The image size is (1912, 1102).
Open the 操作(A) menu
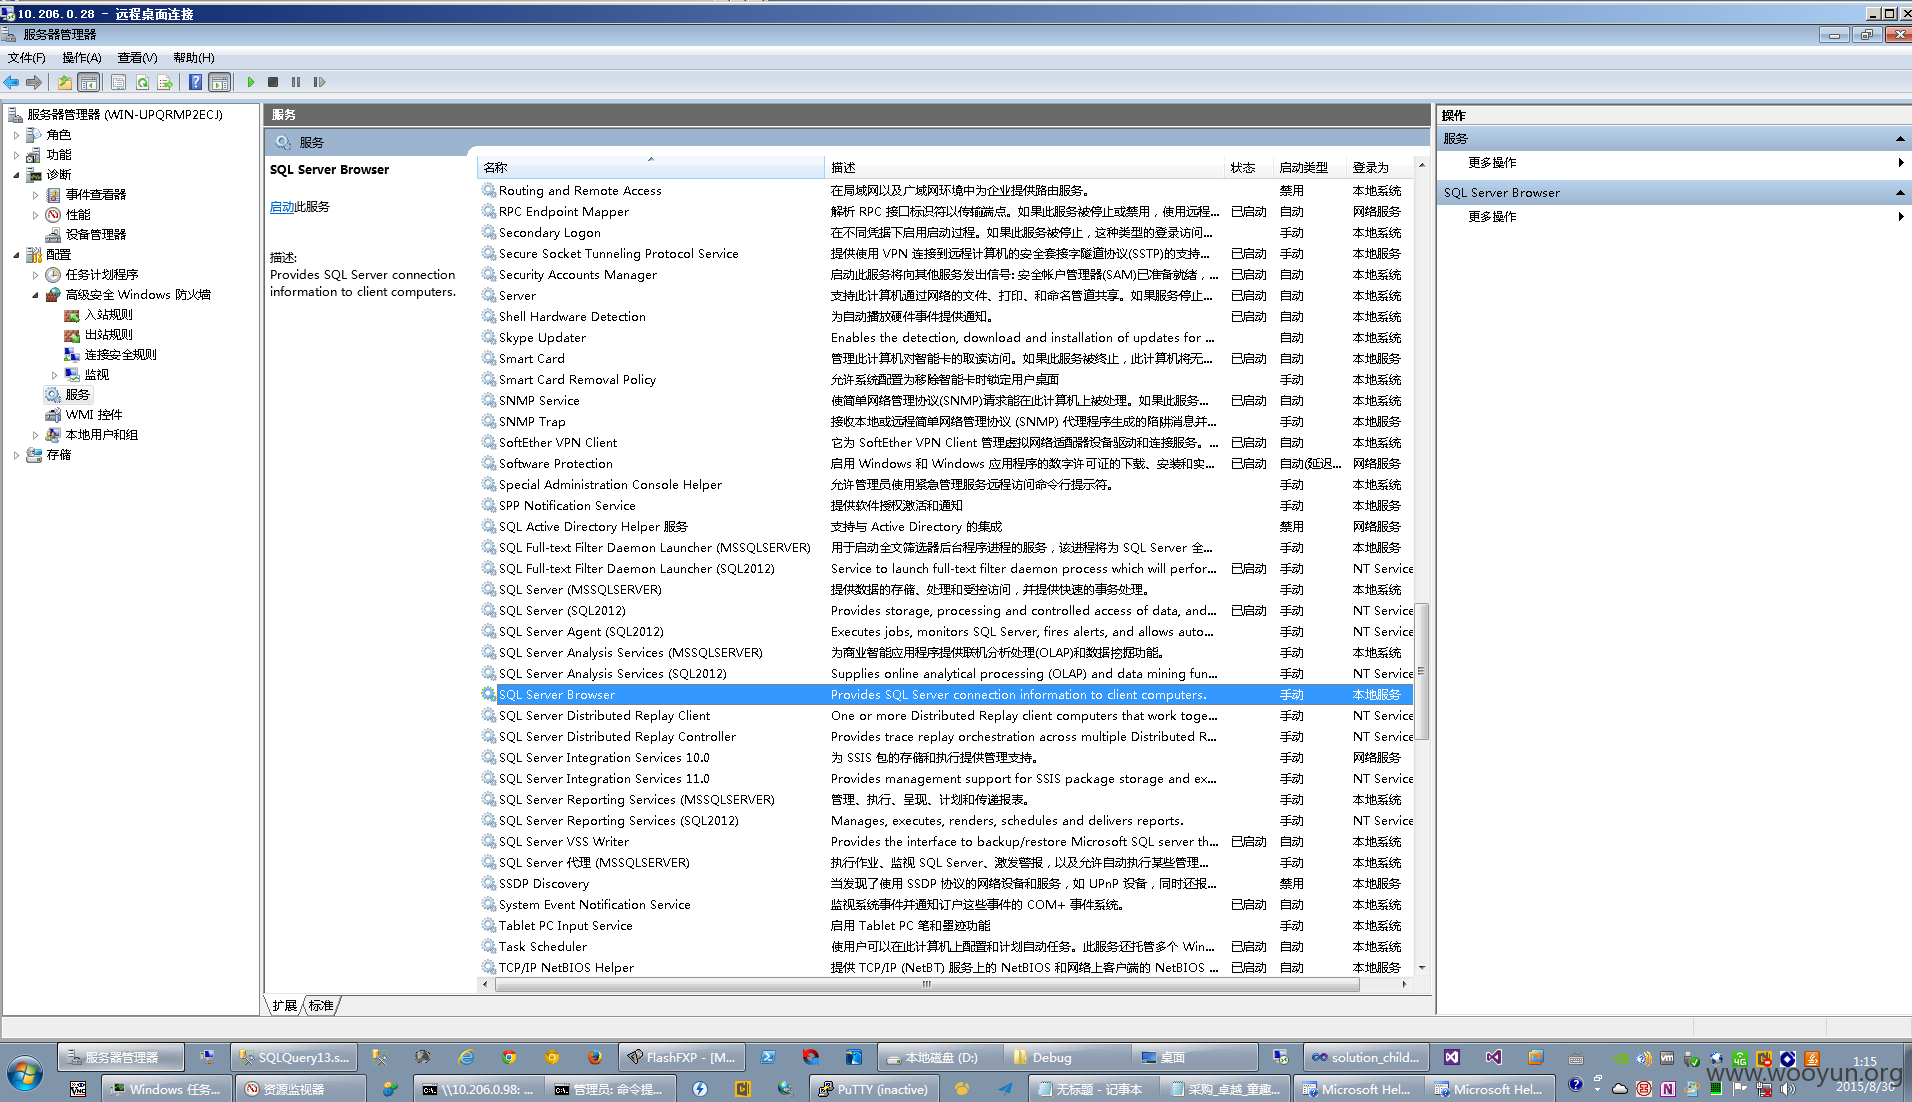(82, 58)
